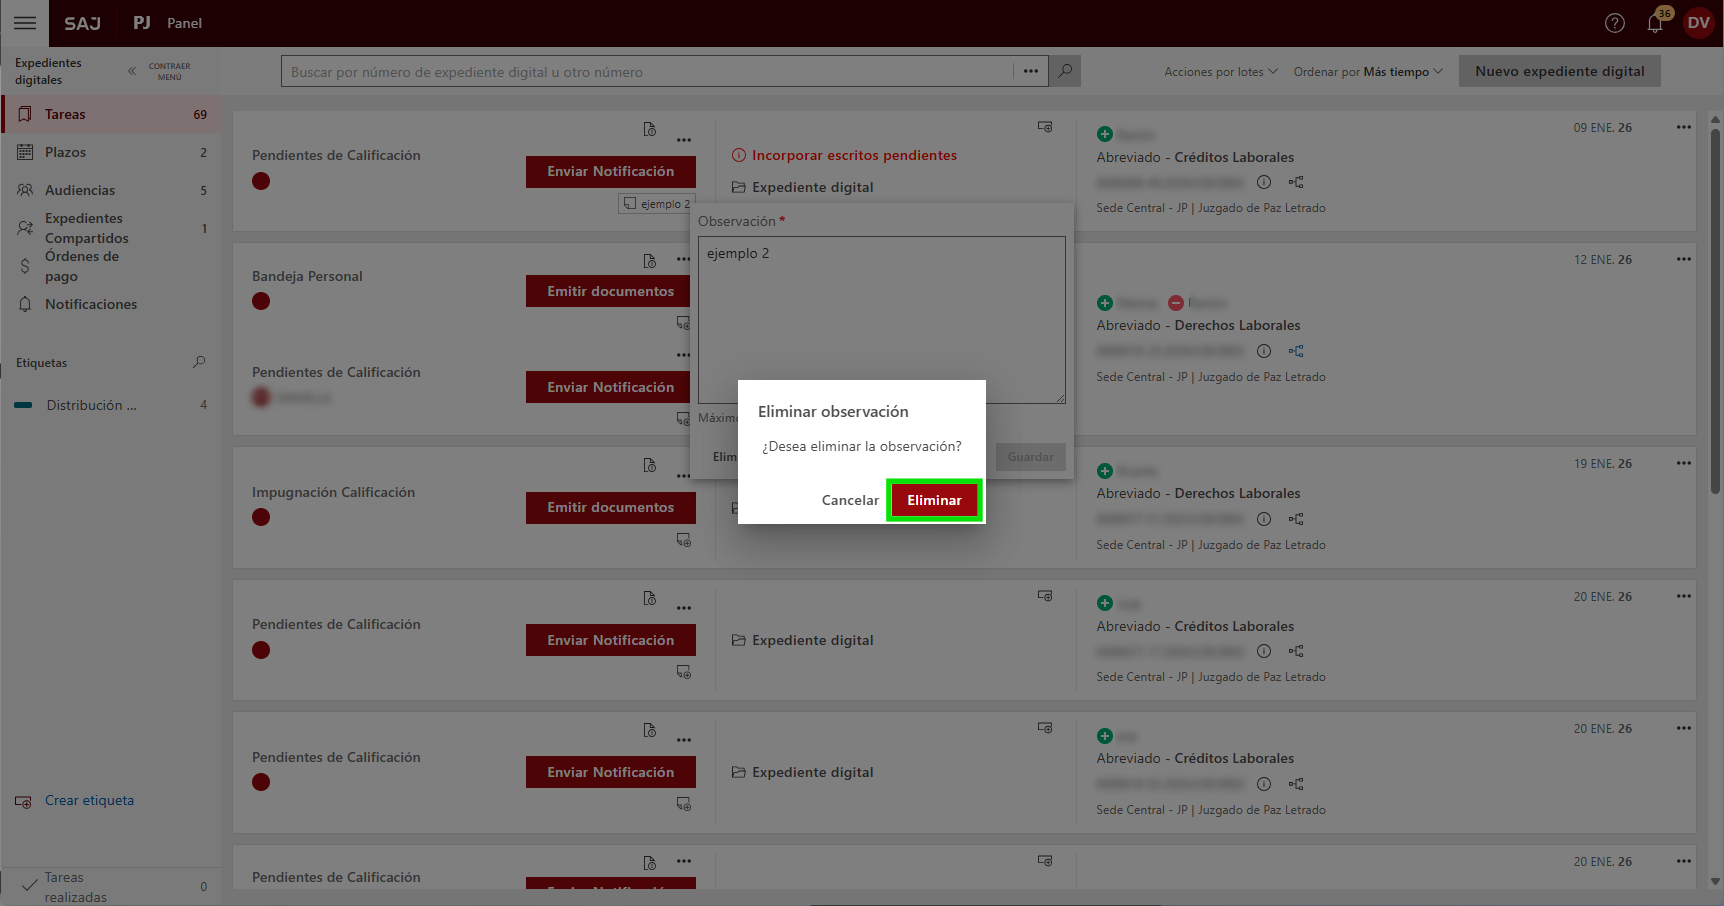The height and width of the screenshot is (906, 1724).
Task: Click the Crear etiqueta link
Action: click(x=89, y=800)
